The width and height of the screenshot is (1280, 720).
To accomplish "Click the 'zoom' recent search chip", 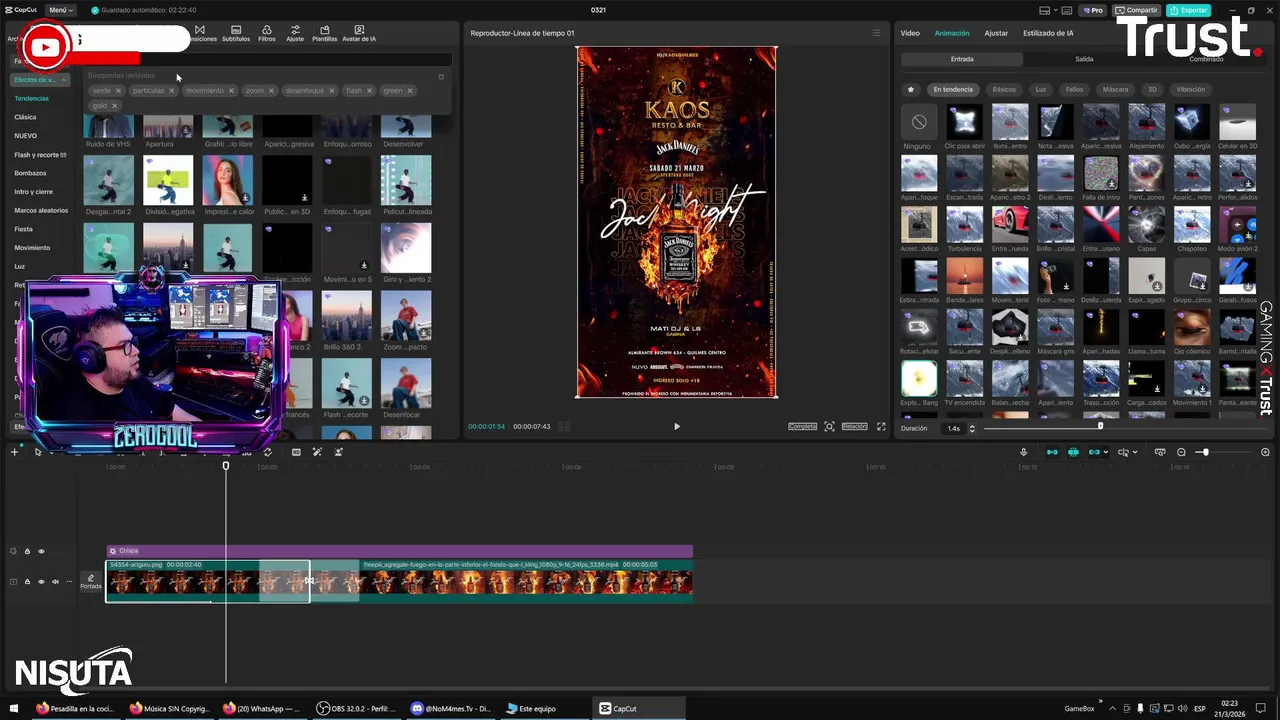I will [255, 90].
